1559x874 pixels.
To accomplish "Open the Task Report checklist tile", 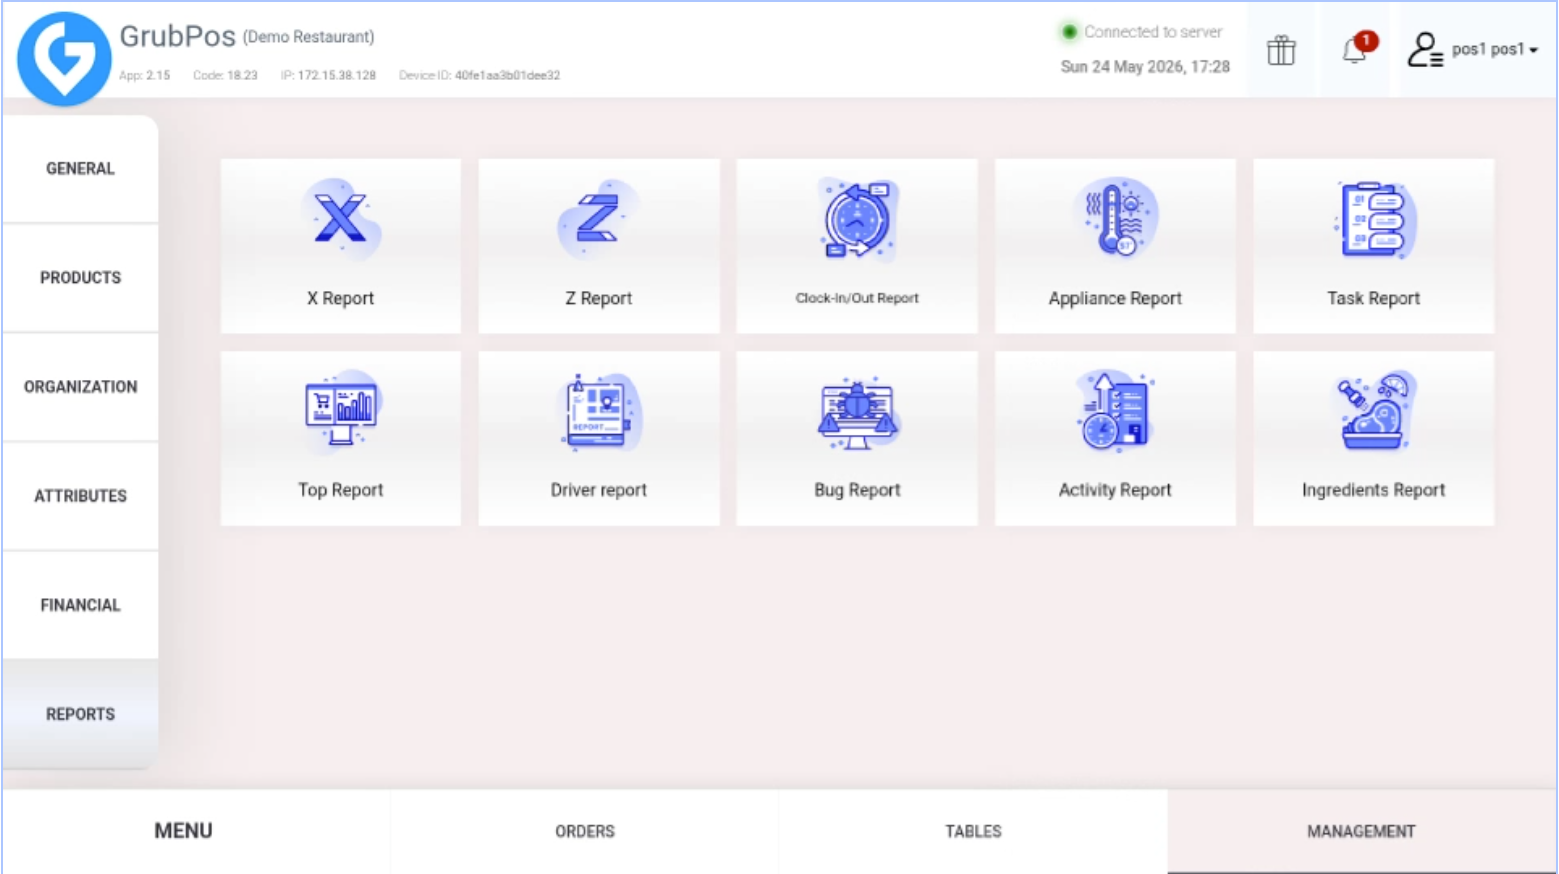I will tap(1373, 246).
